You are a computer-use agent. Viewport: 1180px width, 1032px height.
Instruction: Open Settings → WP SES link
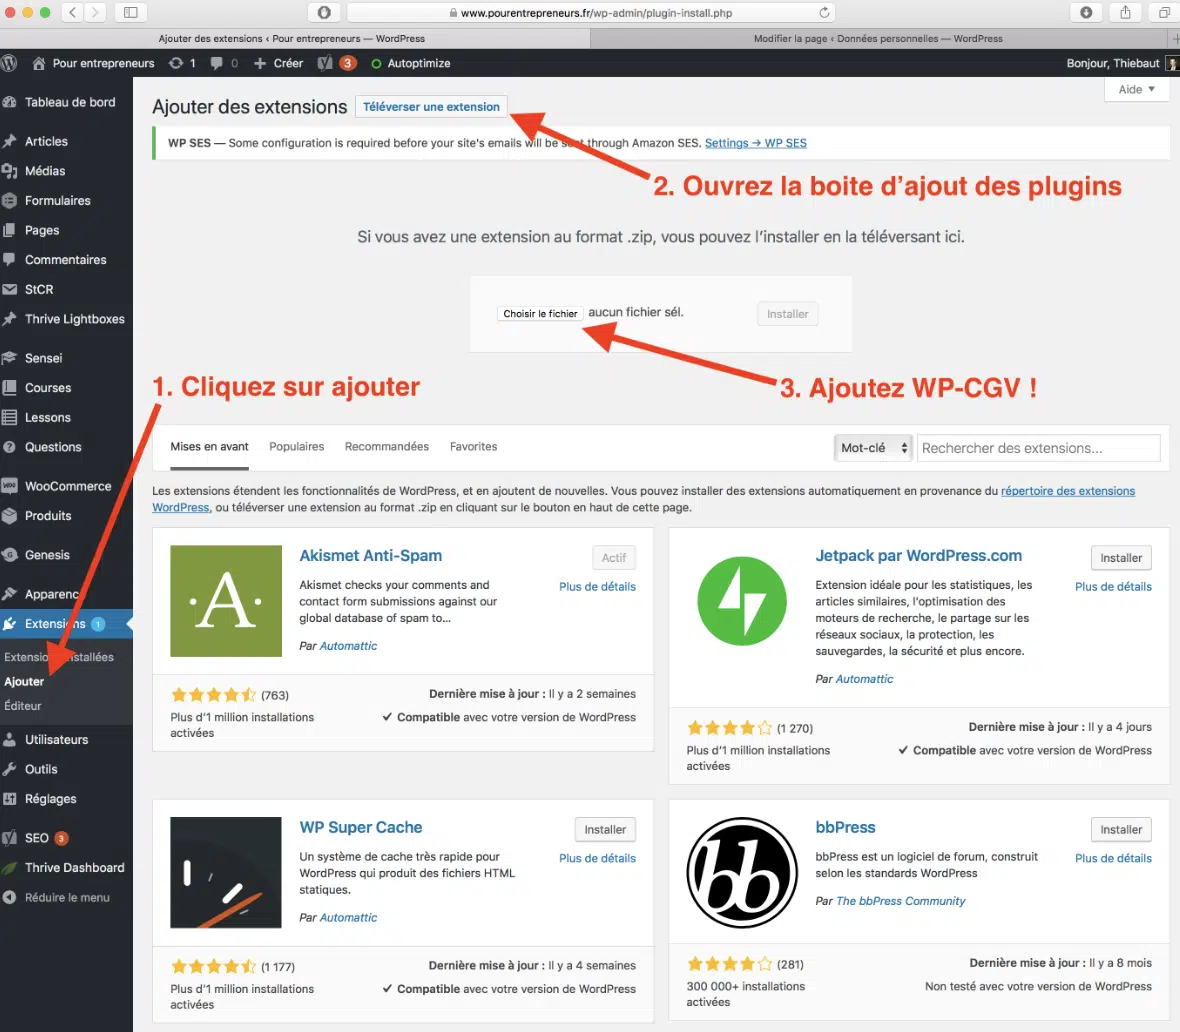[x=756, y=143]
